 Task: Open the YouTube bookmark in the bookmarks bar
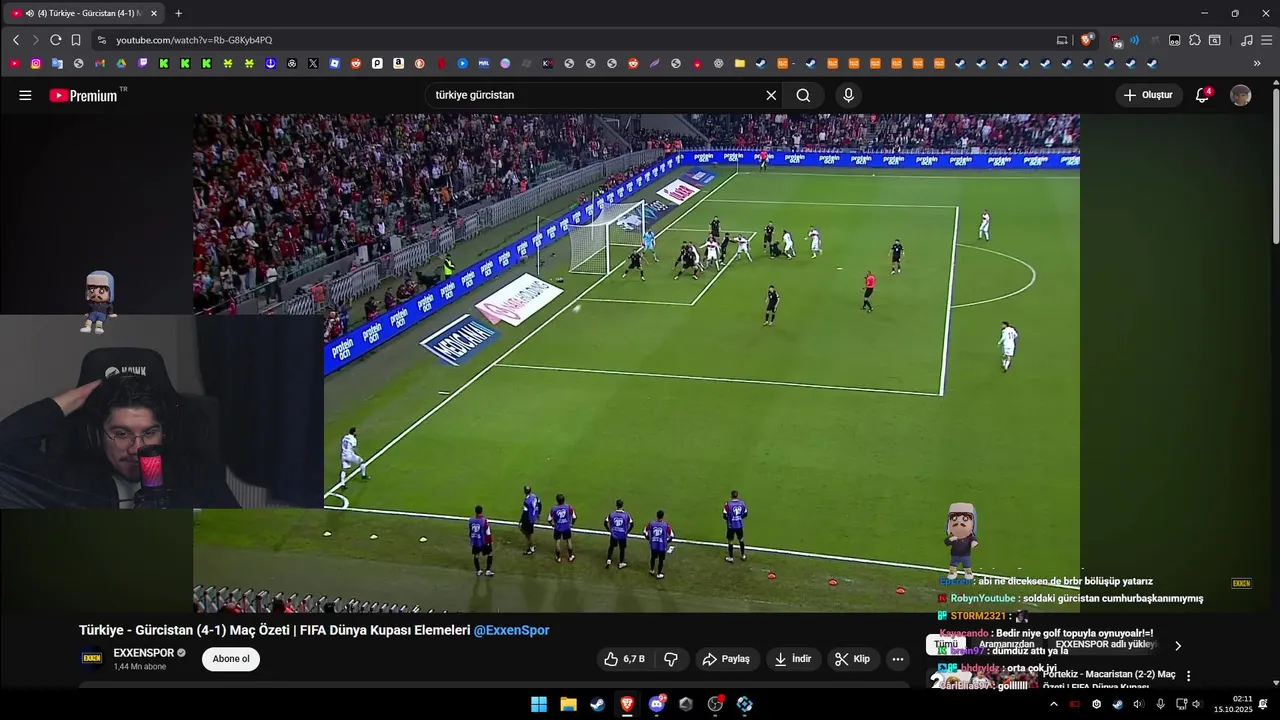[x=14, y=63]
